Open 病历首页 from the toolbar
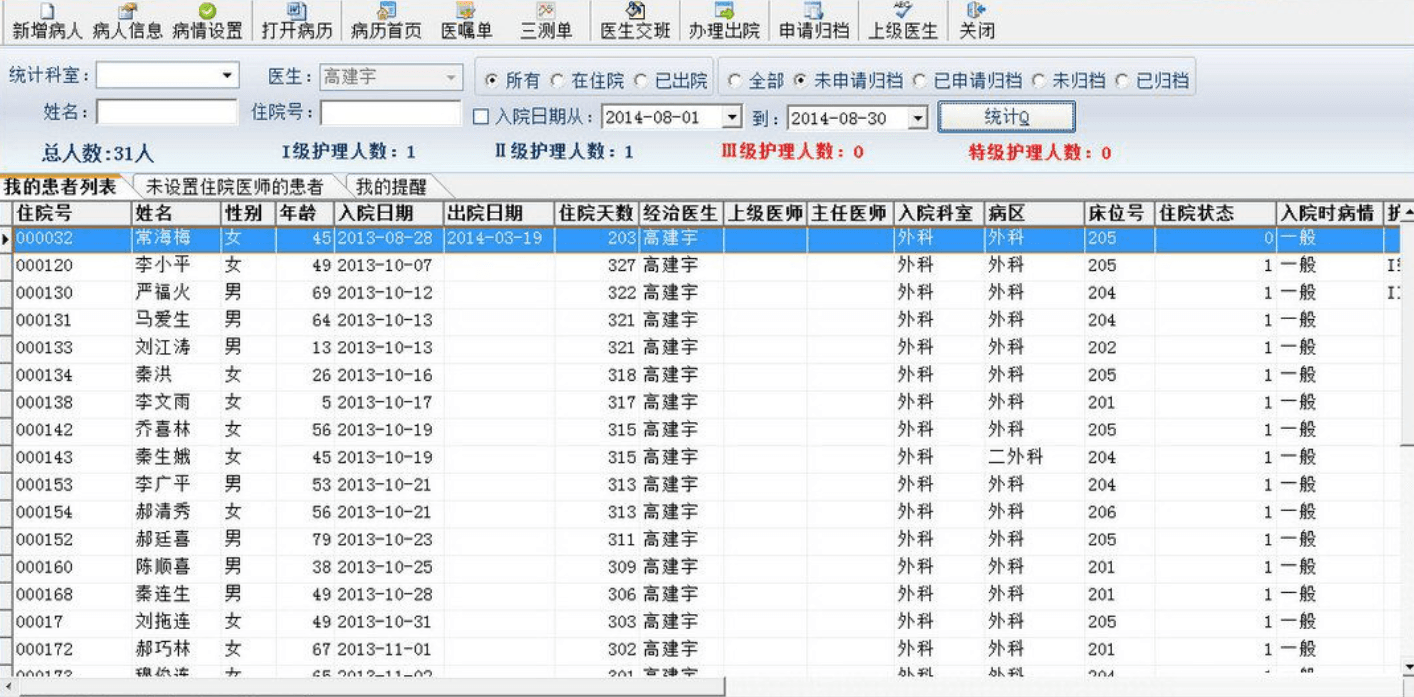Image resolution: width=1414 pixels, height=697 pixels. [x=386, y=21]
